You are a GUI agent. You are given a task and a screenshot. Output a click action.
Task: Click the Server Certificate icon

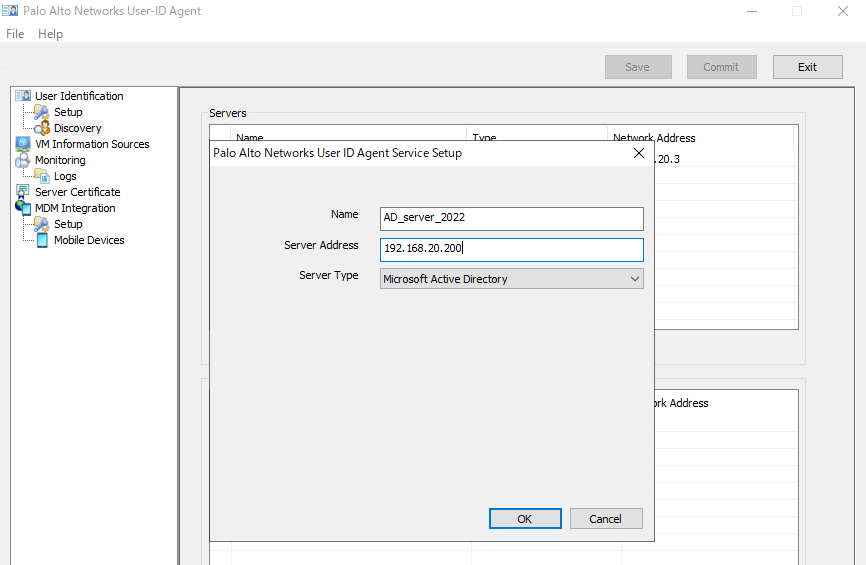click(23, 192)
